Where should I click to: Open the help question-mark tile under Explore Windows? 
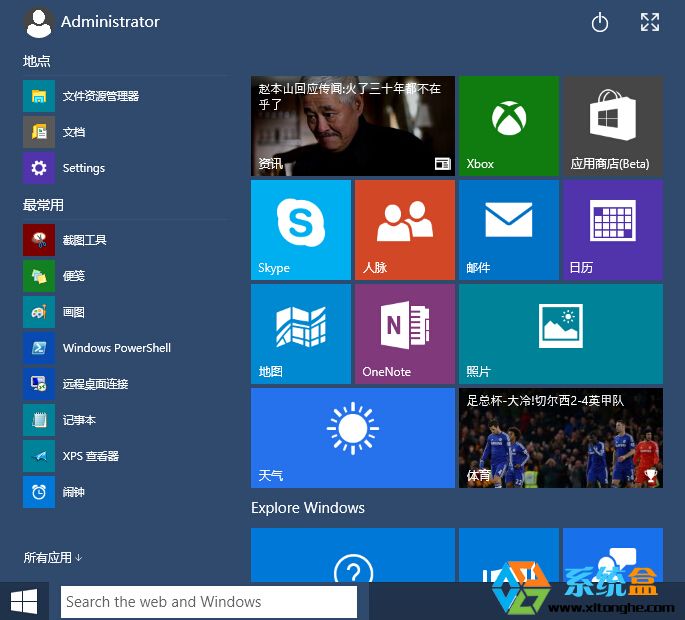tap(353, 555)
